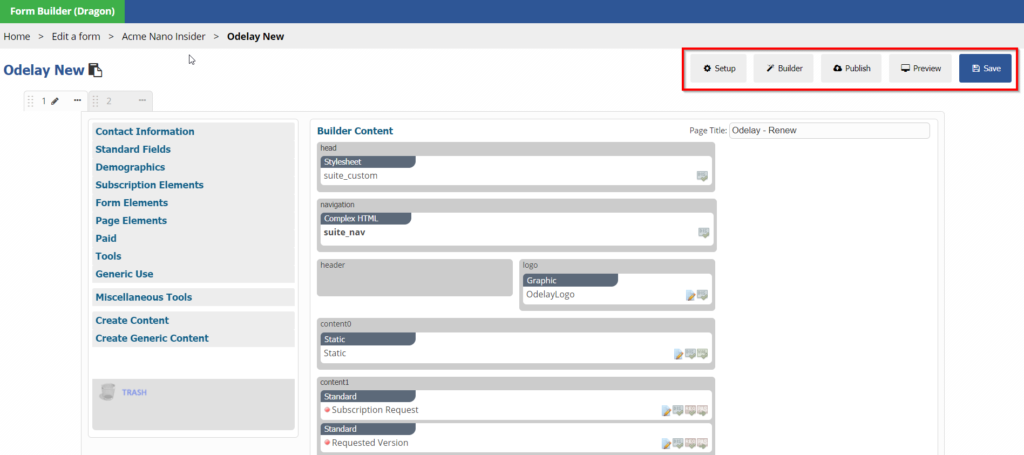
Task: Click the comment icon on suite_nav row
Action: 703,233
